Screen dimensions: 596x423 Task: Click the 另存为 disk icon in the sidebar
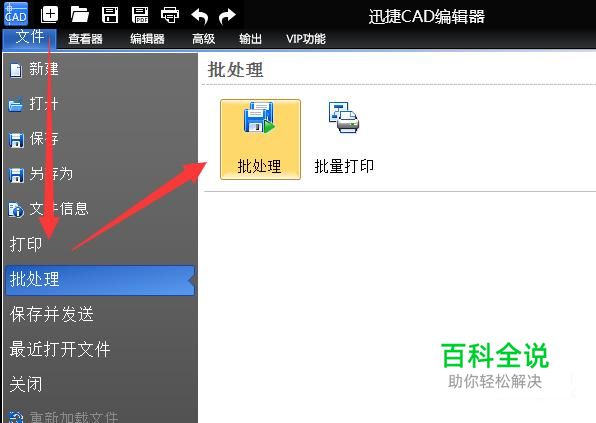16,175
